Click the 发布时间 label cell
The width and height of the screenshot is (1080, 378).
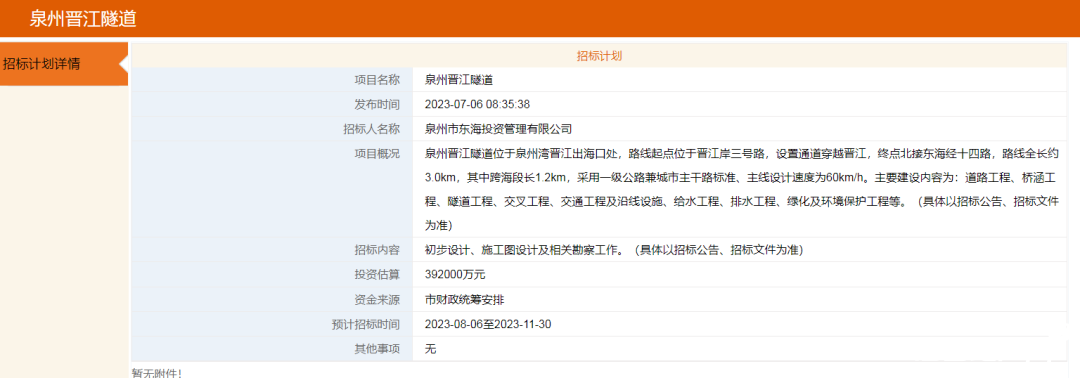click(272, 104)
